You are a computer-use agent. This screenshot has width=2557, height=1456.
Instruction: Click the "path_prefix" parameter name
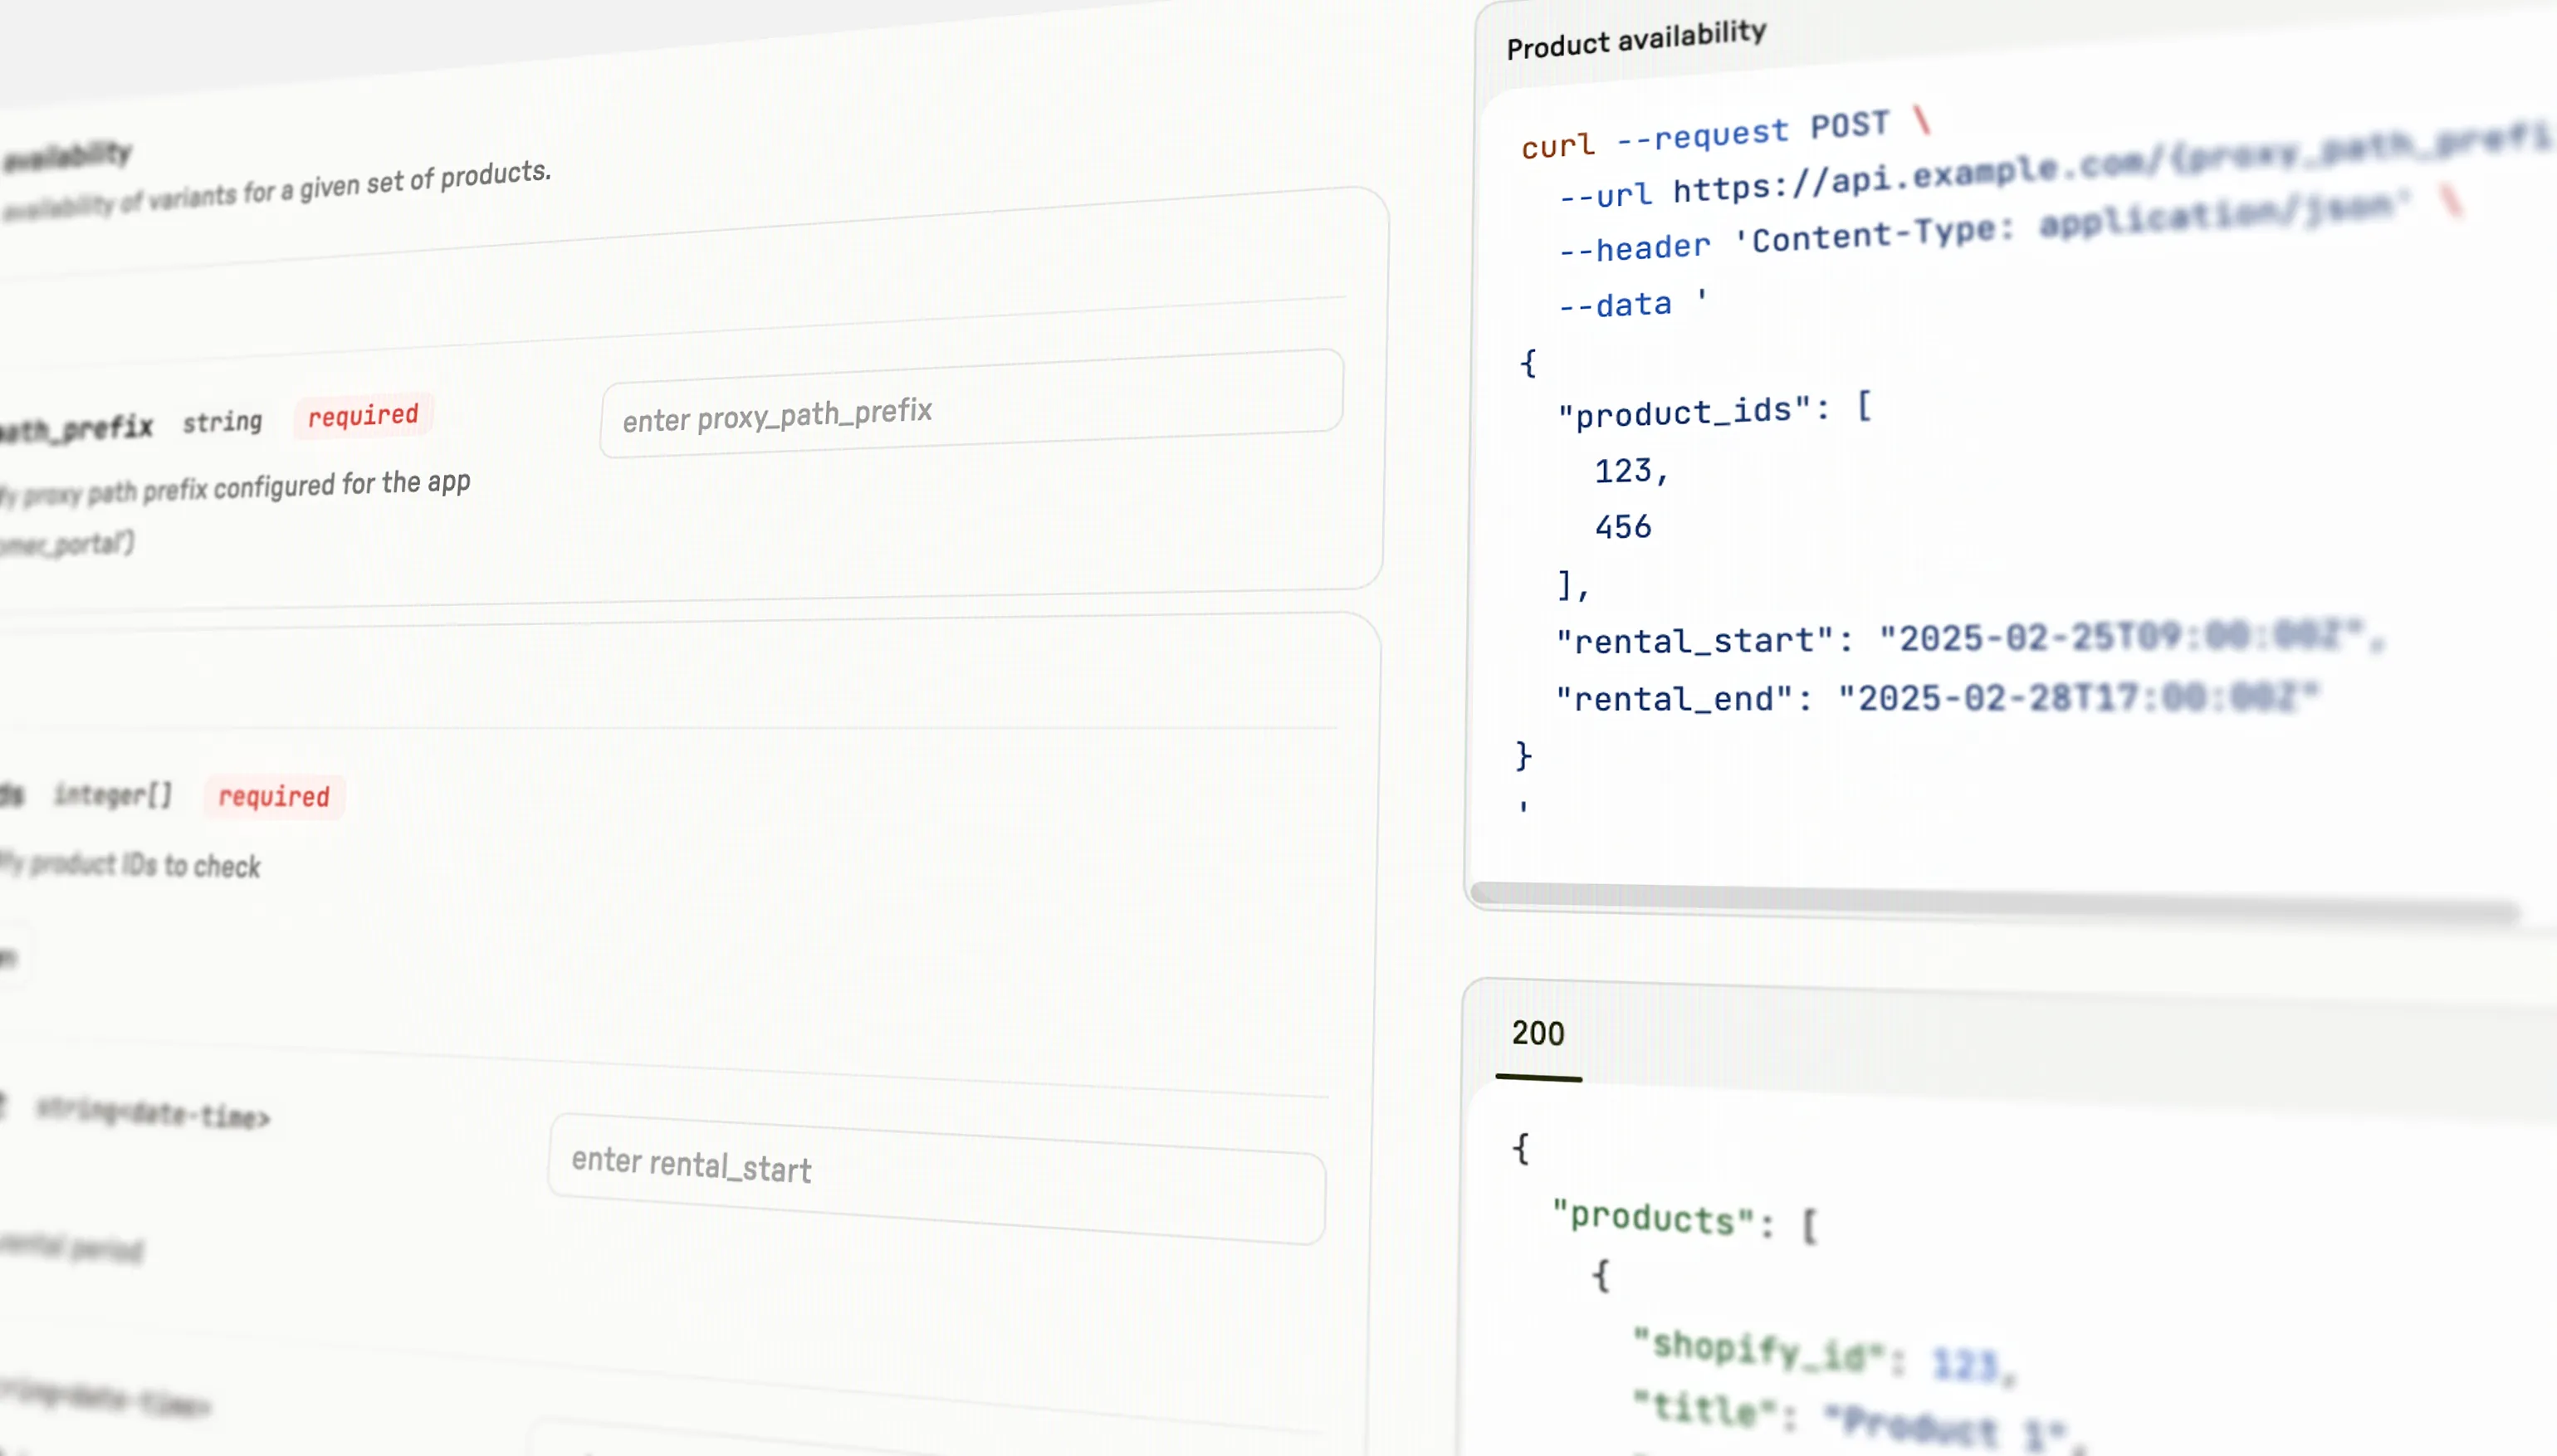point(77,429)
